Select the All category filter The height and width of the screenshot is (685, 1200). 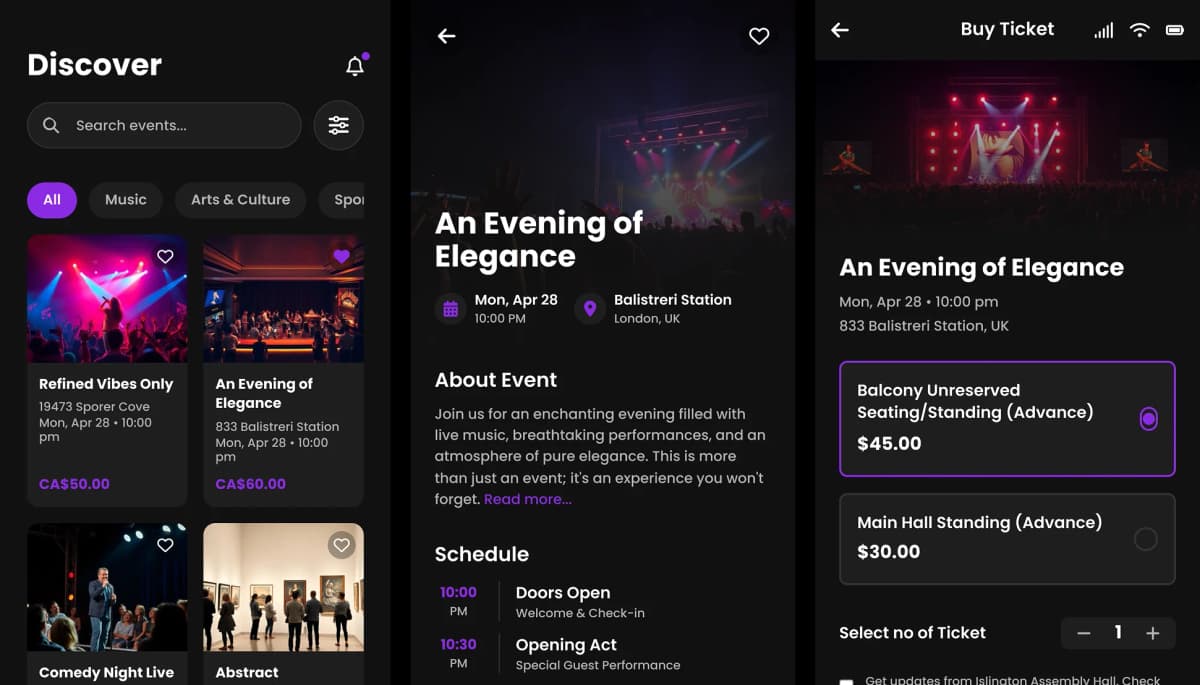tap(52, 200)
